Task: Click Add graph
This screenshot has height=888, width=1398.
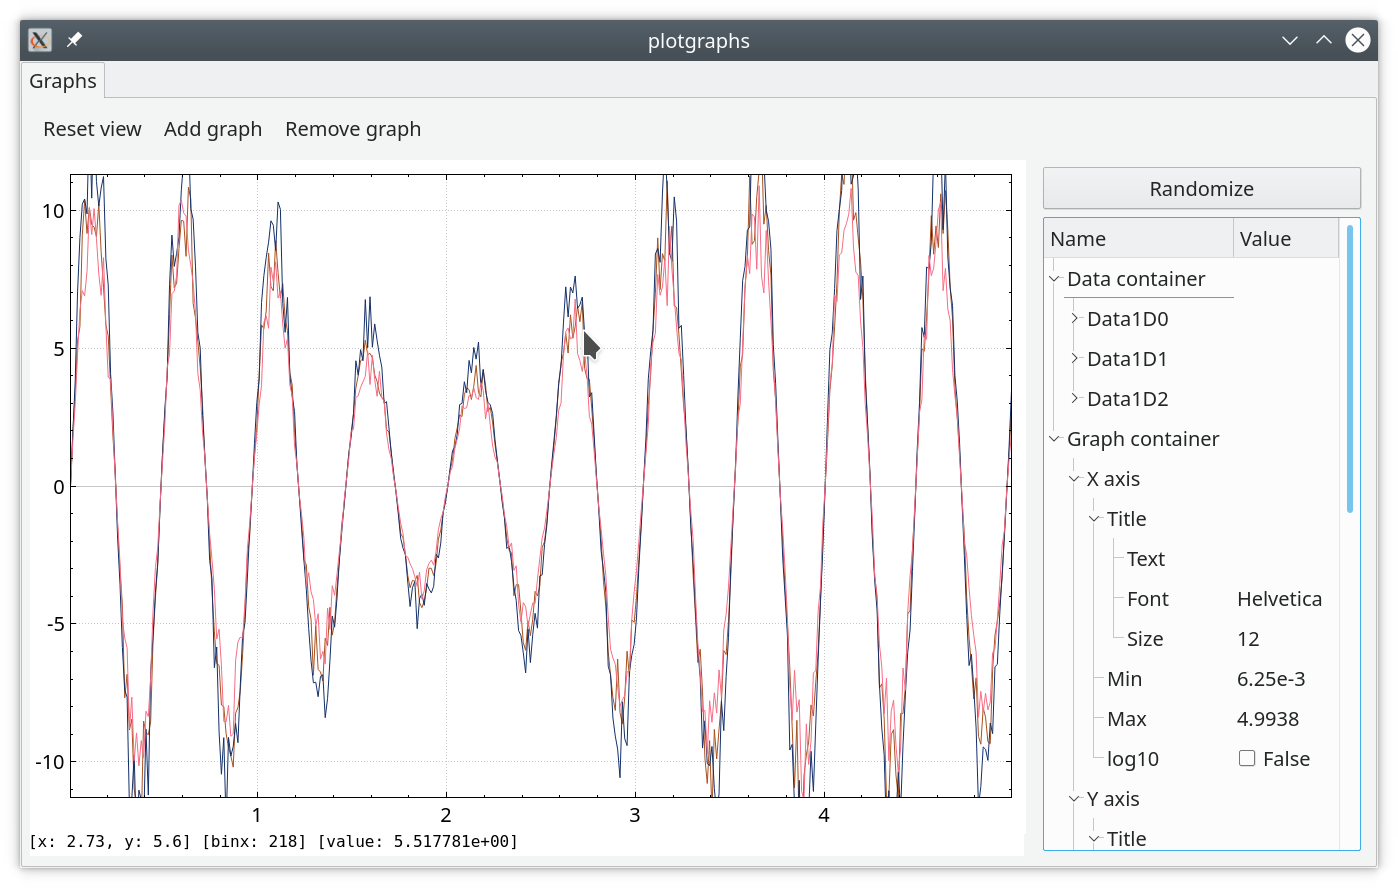Action: 213,129
